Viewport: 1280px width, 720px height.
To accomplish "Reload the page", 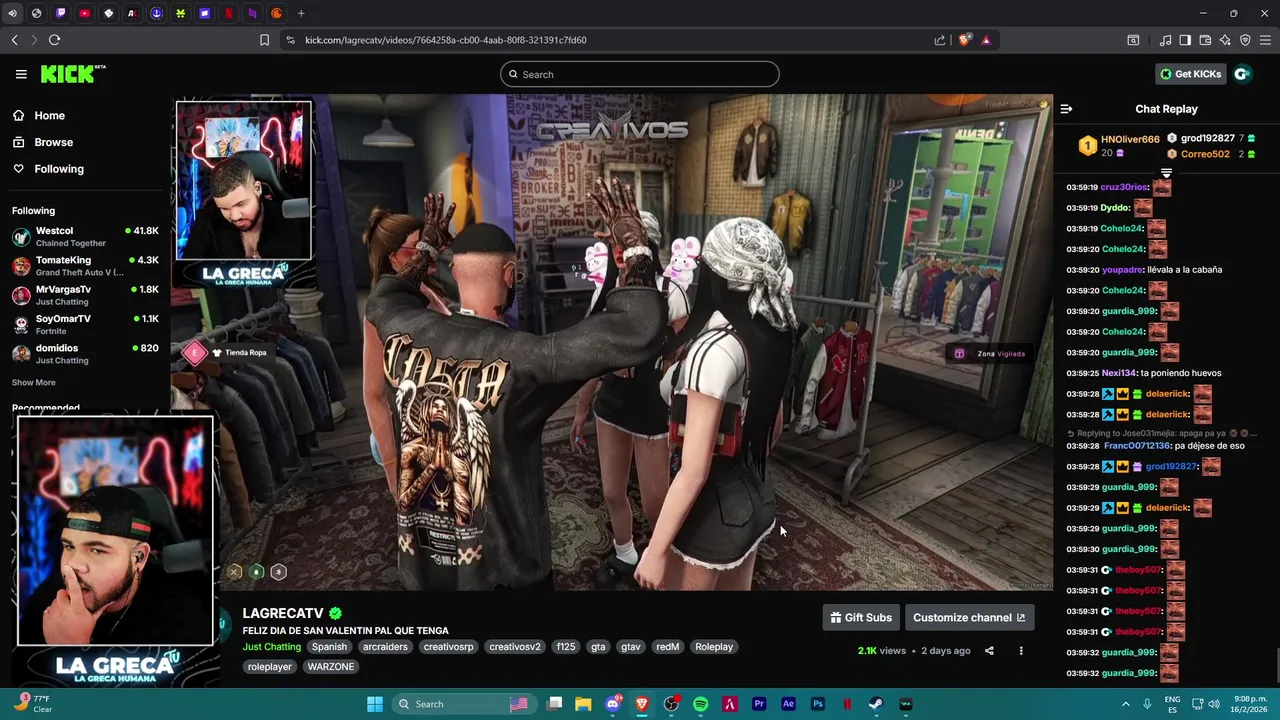I will pyautogui.click(x=54, y=40).
